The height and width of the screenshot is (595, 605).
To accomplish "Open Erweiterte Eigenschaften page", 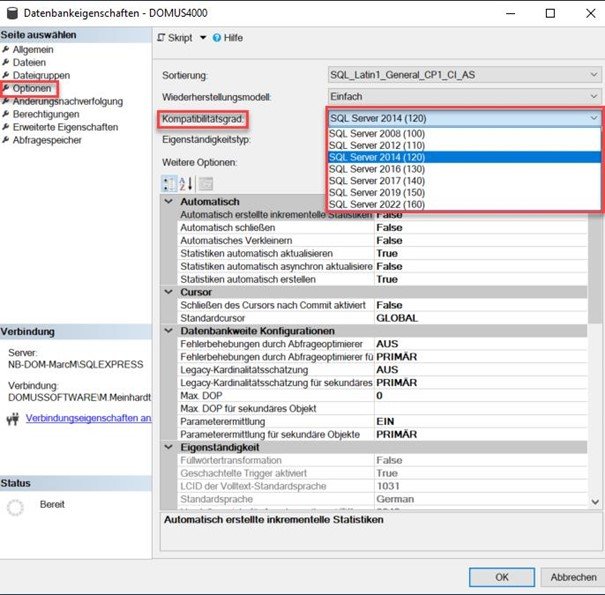I will 65,127.
